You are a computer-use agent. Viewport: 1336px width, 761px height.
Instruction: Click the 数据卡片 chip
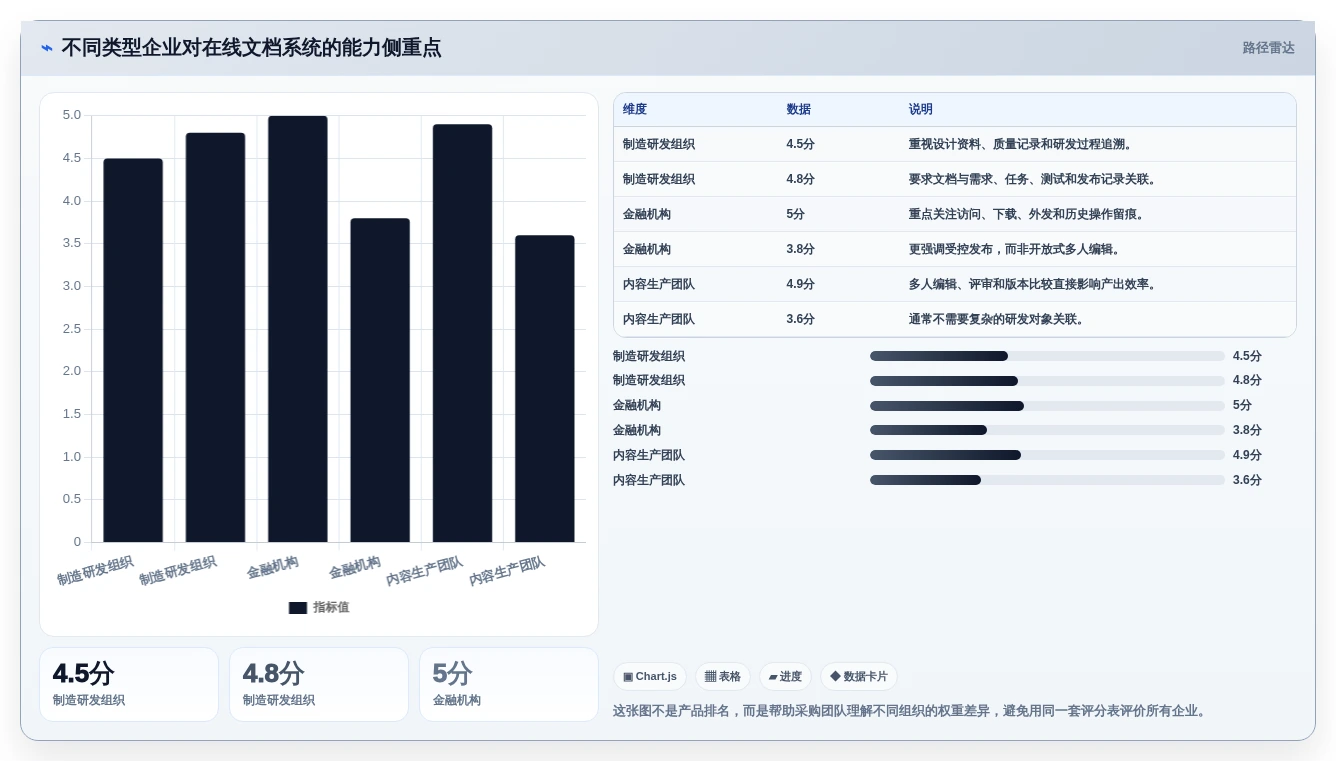(859, 676)
